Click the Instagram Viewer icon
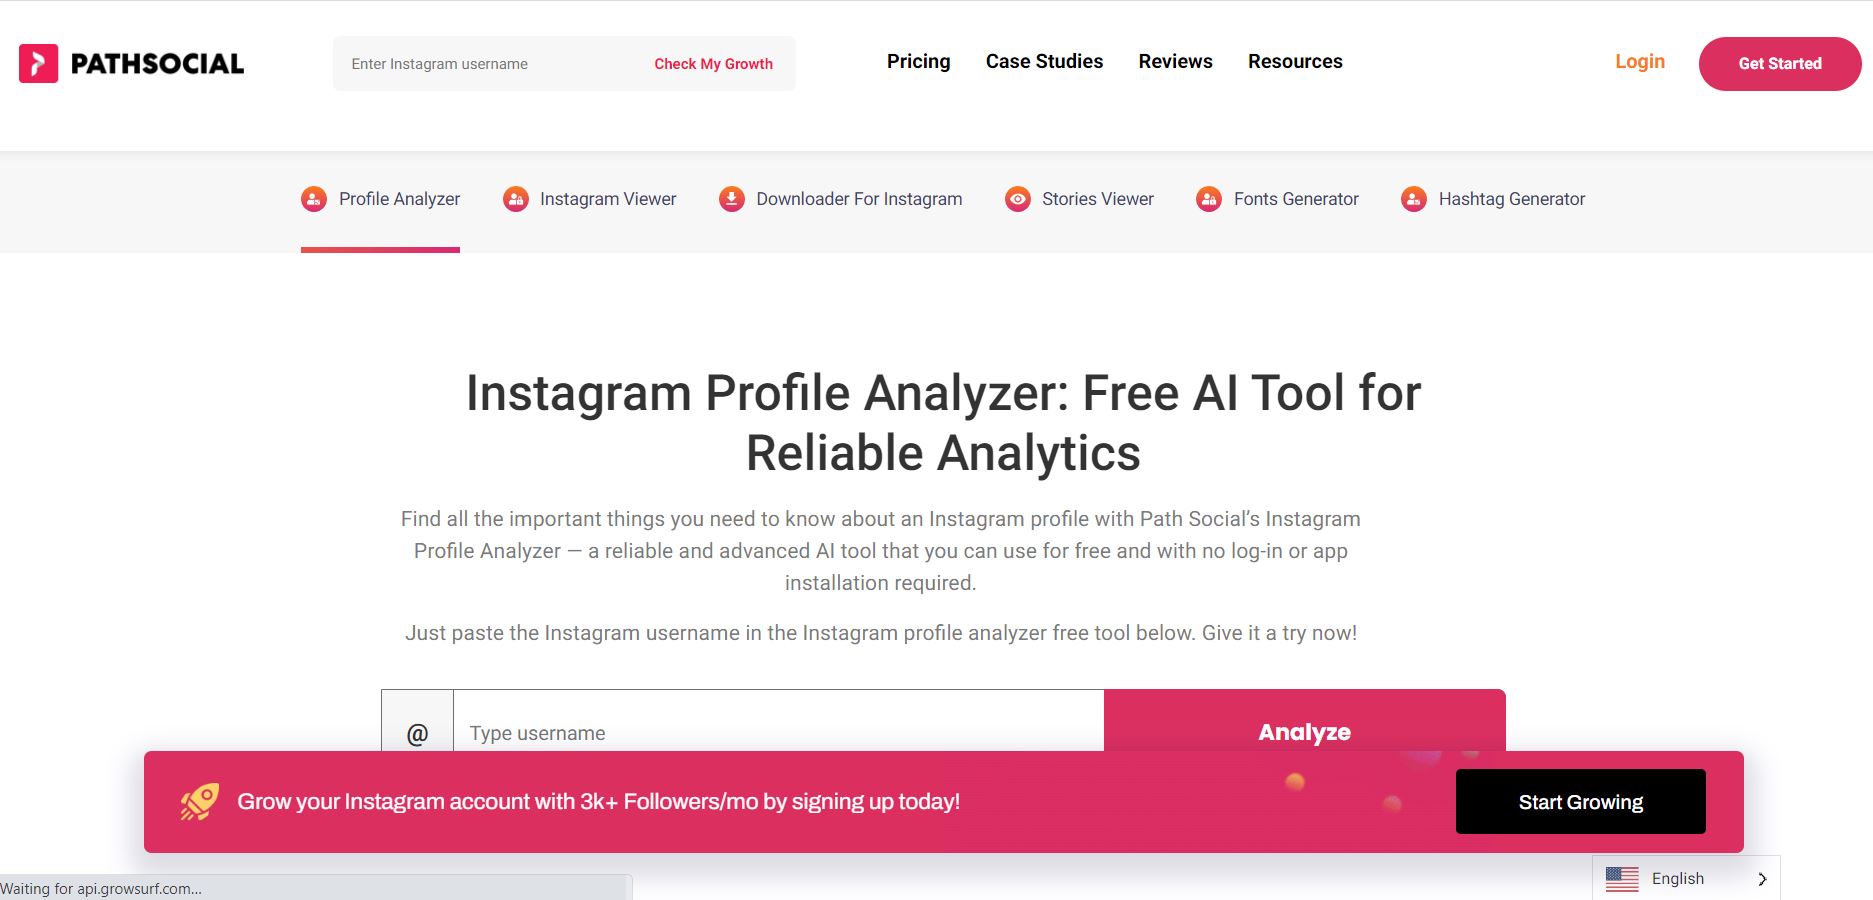This screenshot has width=1873, height=900. click(x=516, y=199)
